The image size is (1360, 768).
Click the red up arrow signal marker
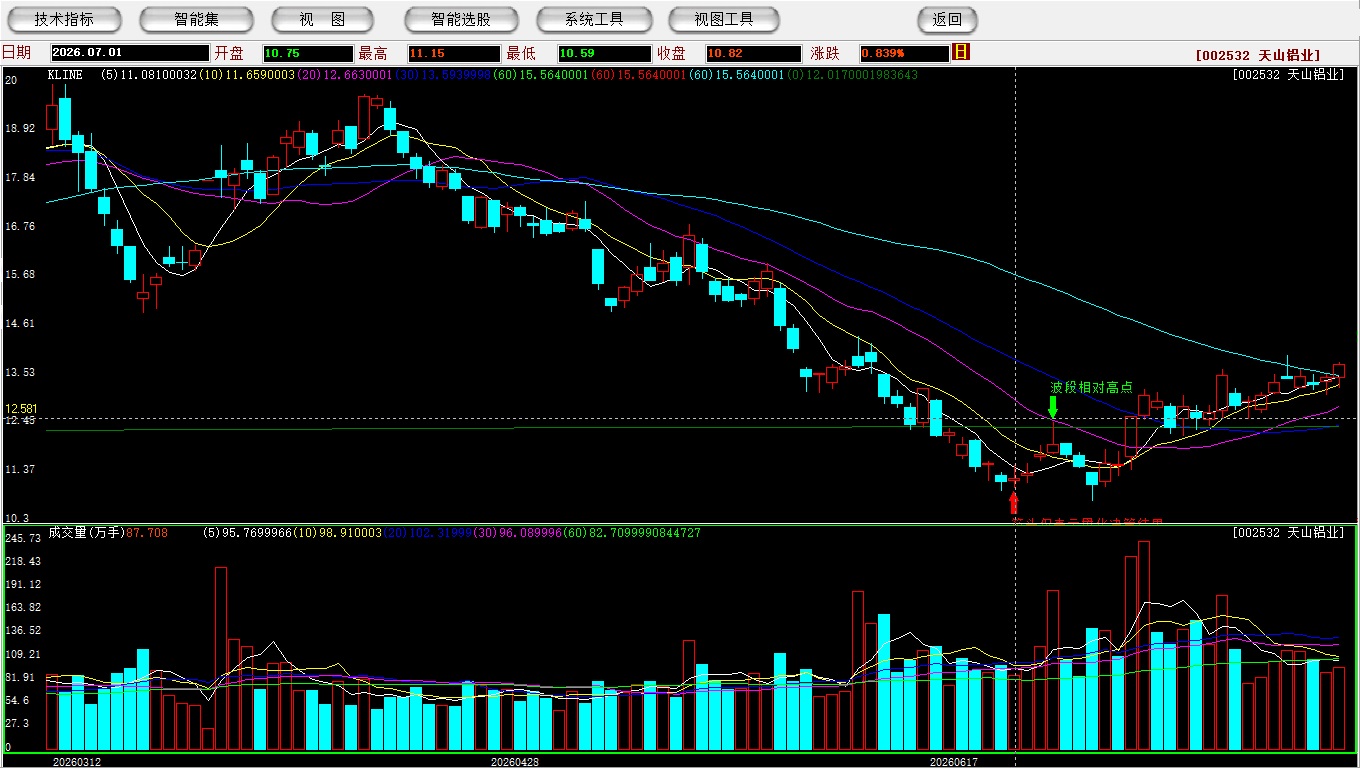pos(1014,503)
